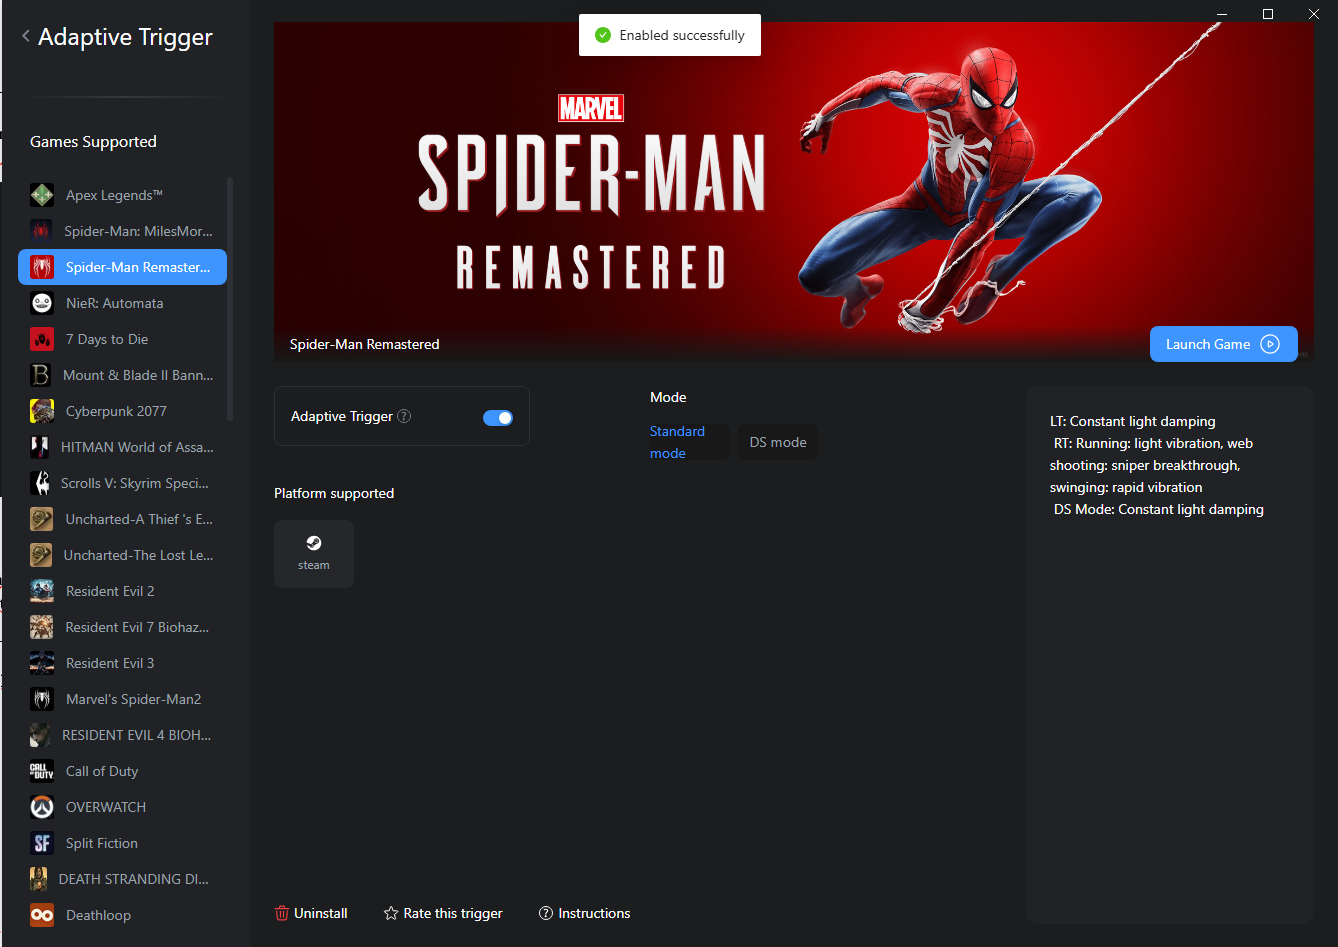The image size is (1338, 947).
Task: Select Marvel's Spider-Man2 entry
Action: point(122,699)
